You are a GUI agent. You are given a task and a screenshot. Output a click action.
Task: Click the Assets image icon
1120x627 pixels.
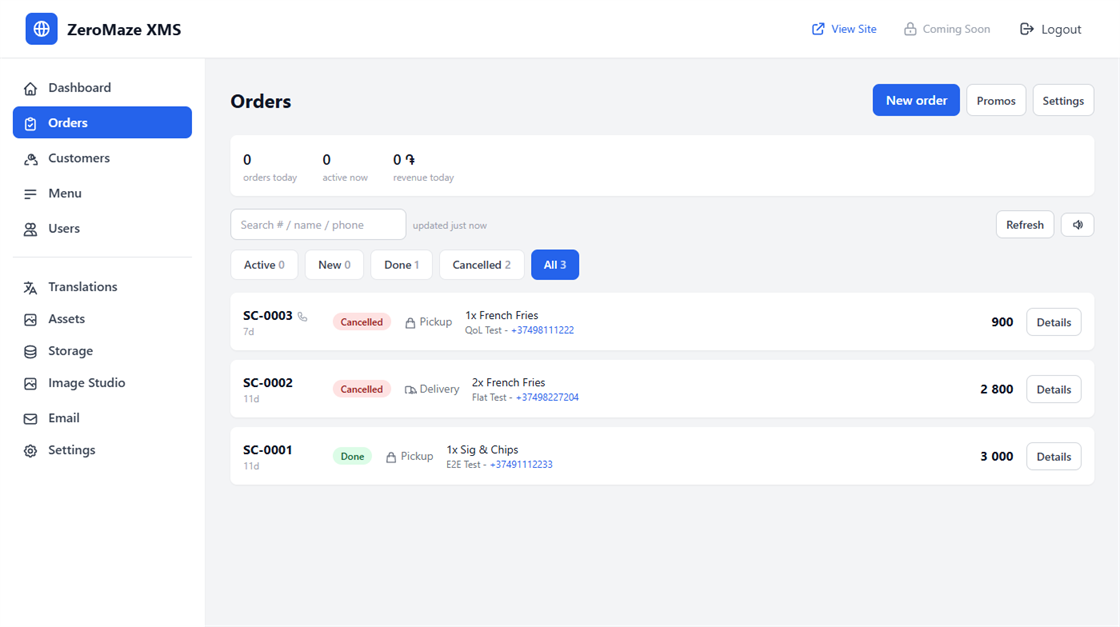click(30, 319)
